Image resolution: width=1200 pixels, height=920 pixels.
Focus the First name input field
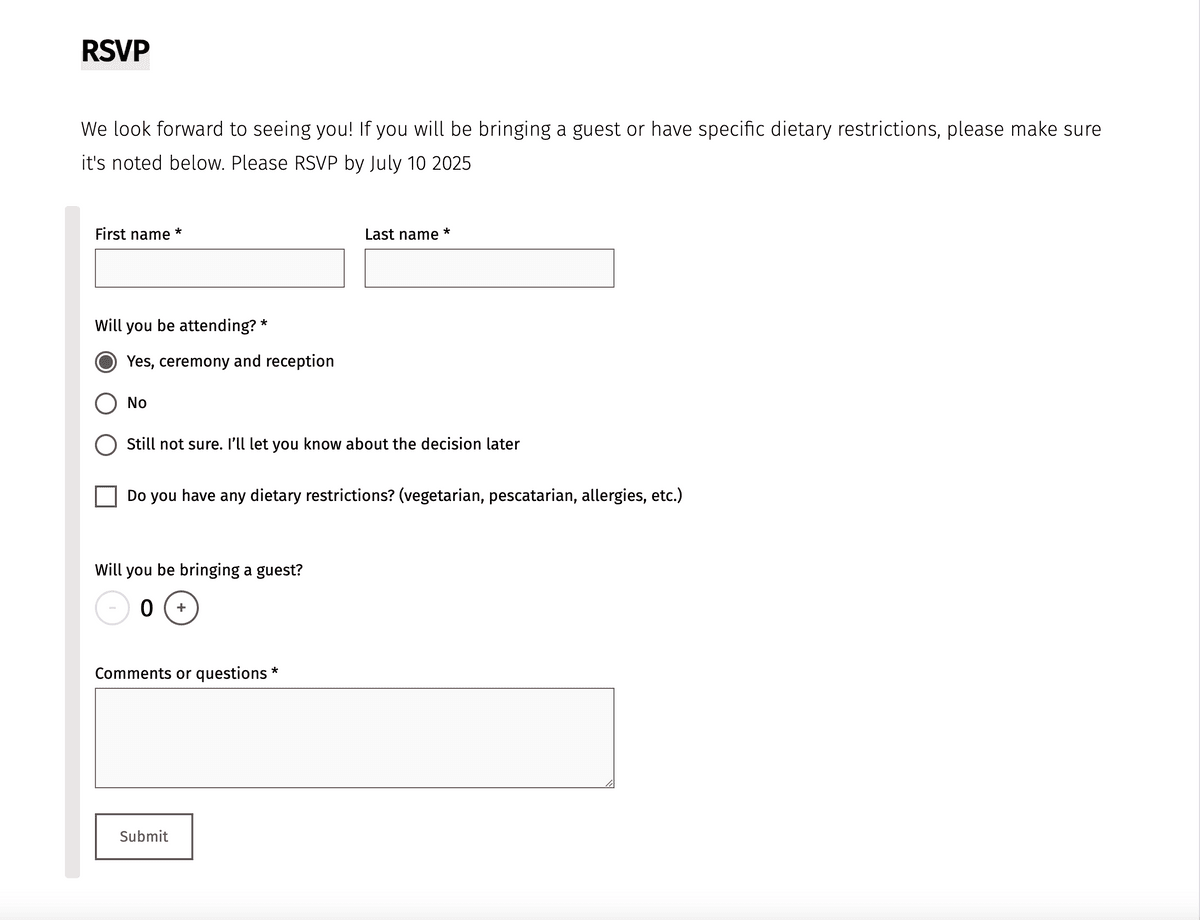[x=219, y=268]
